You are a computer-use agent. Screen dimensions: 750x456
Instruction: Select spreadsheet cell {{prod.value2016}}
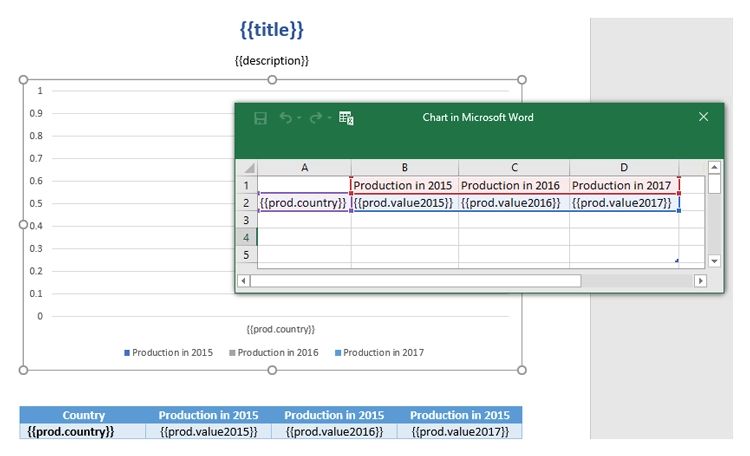(x=514, y=203)
